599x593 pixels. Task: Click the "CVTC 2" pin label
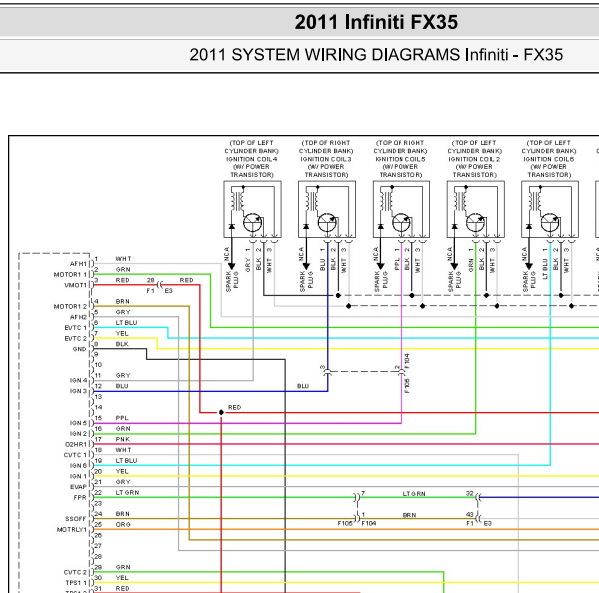pyautogui.click(x=75, y=572)
